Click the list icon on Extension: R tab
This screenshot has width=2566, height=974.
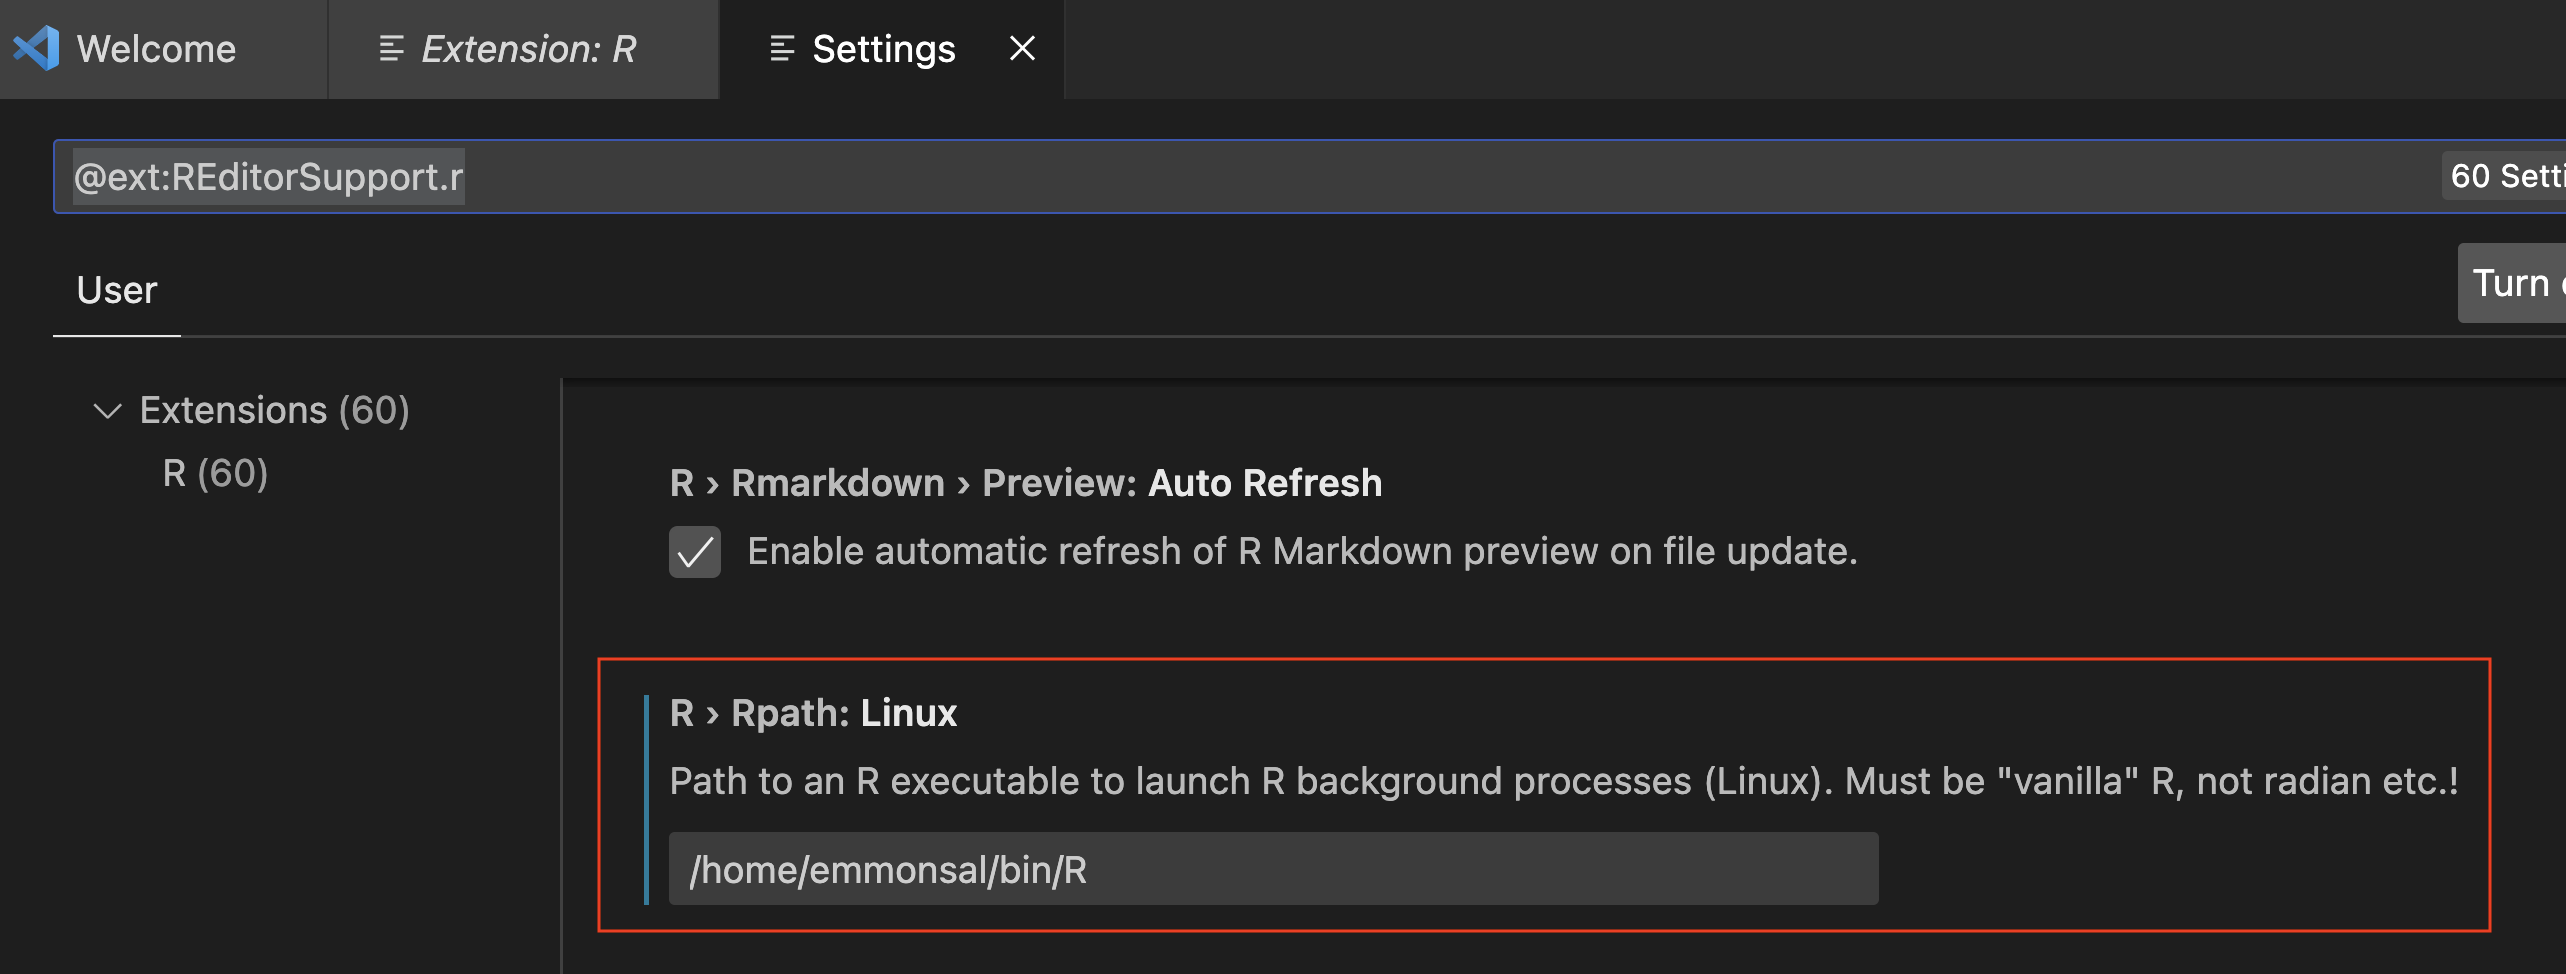coord(391,49)
